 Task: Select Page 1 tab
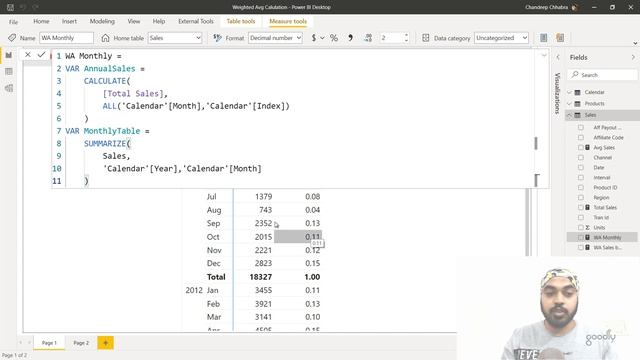(49, 343)
